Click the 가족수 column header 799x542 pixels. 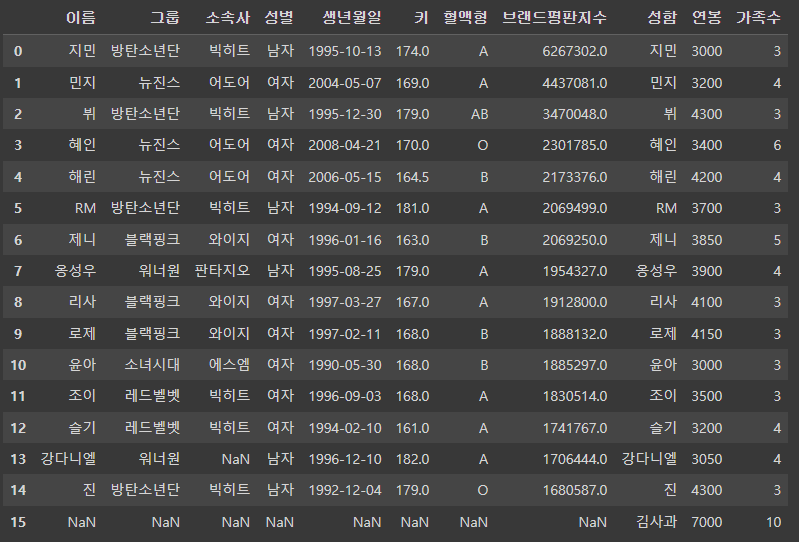coord(758,18)
